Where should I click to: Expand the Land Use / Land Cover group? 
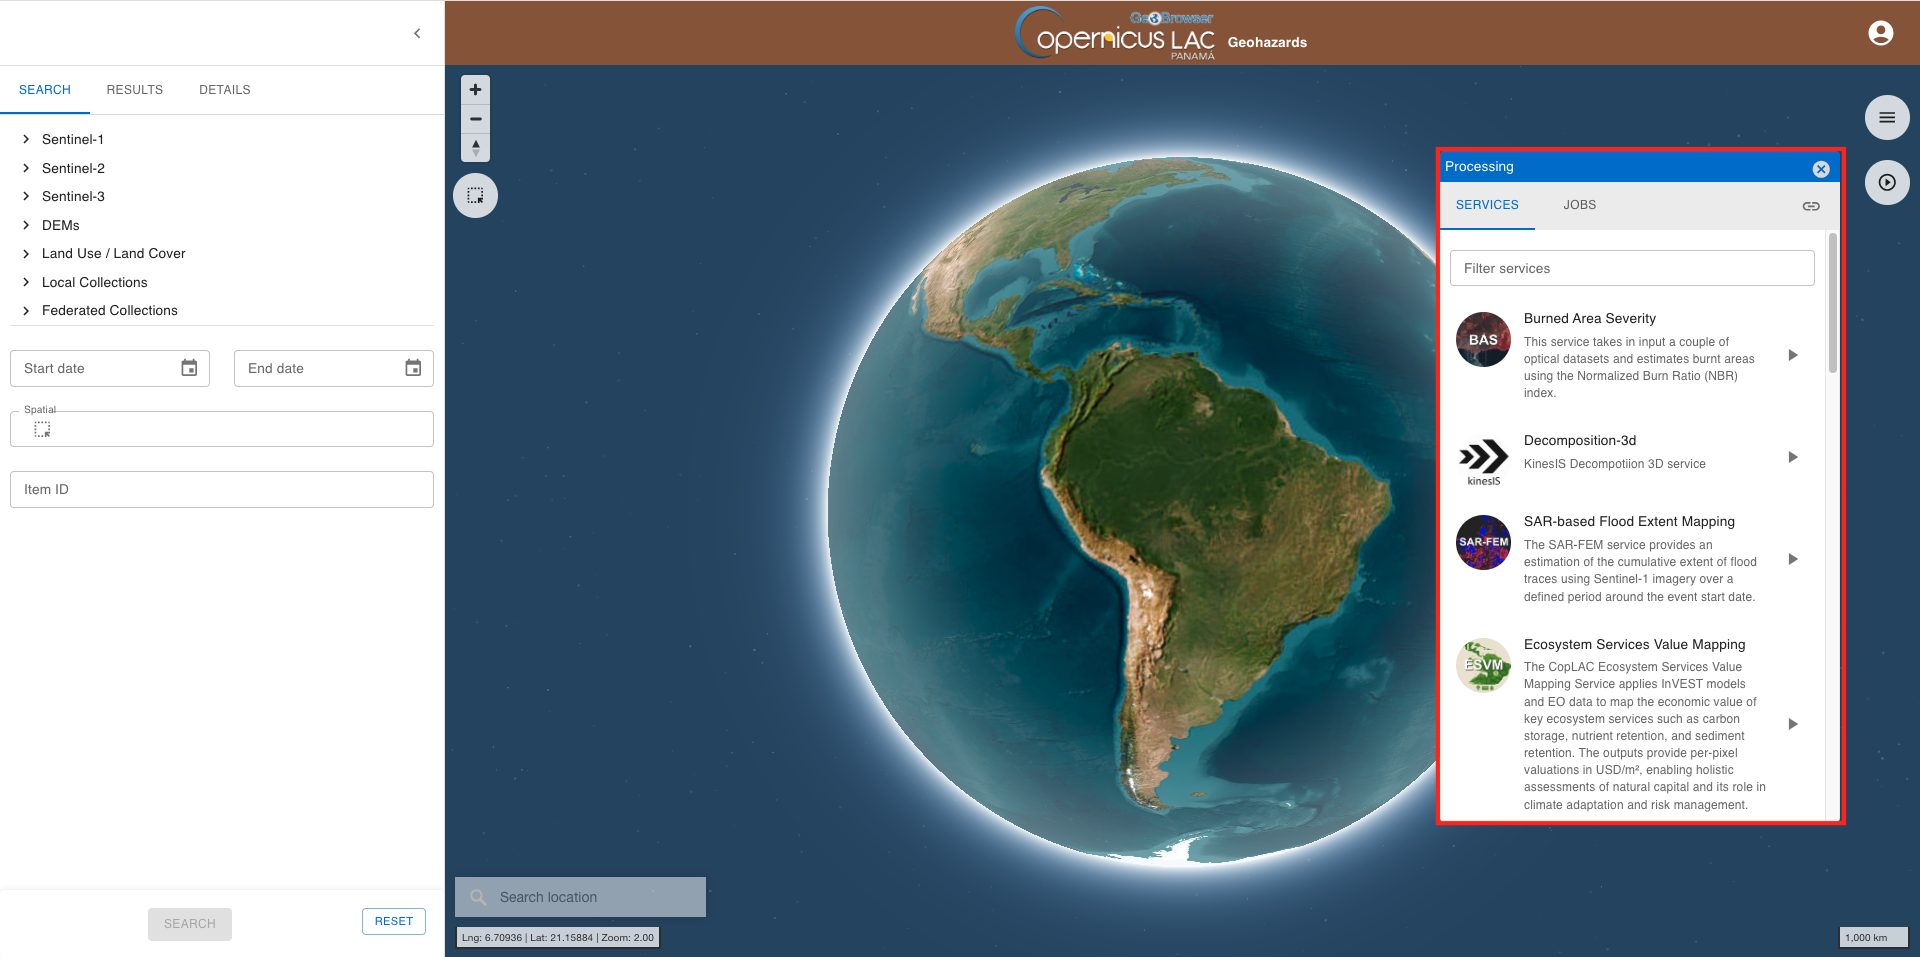[26, 254]
